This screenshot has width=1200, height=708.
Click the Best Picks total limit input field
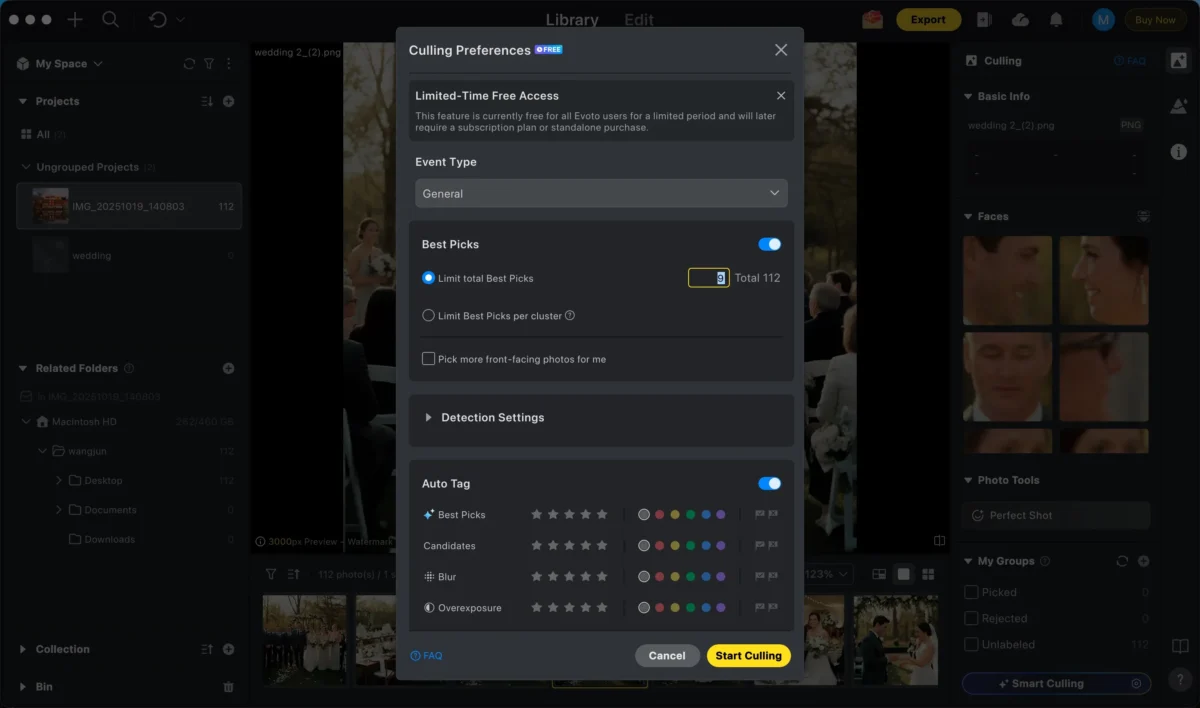tap(708, 278)
